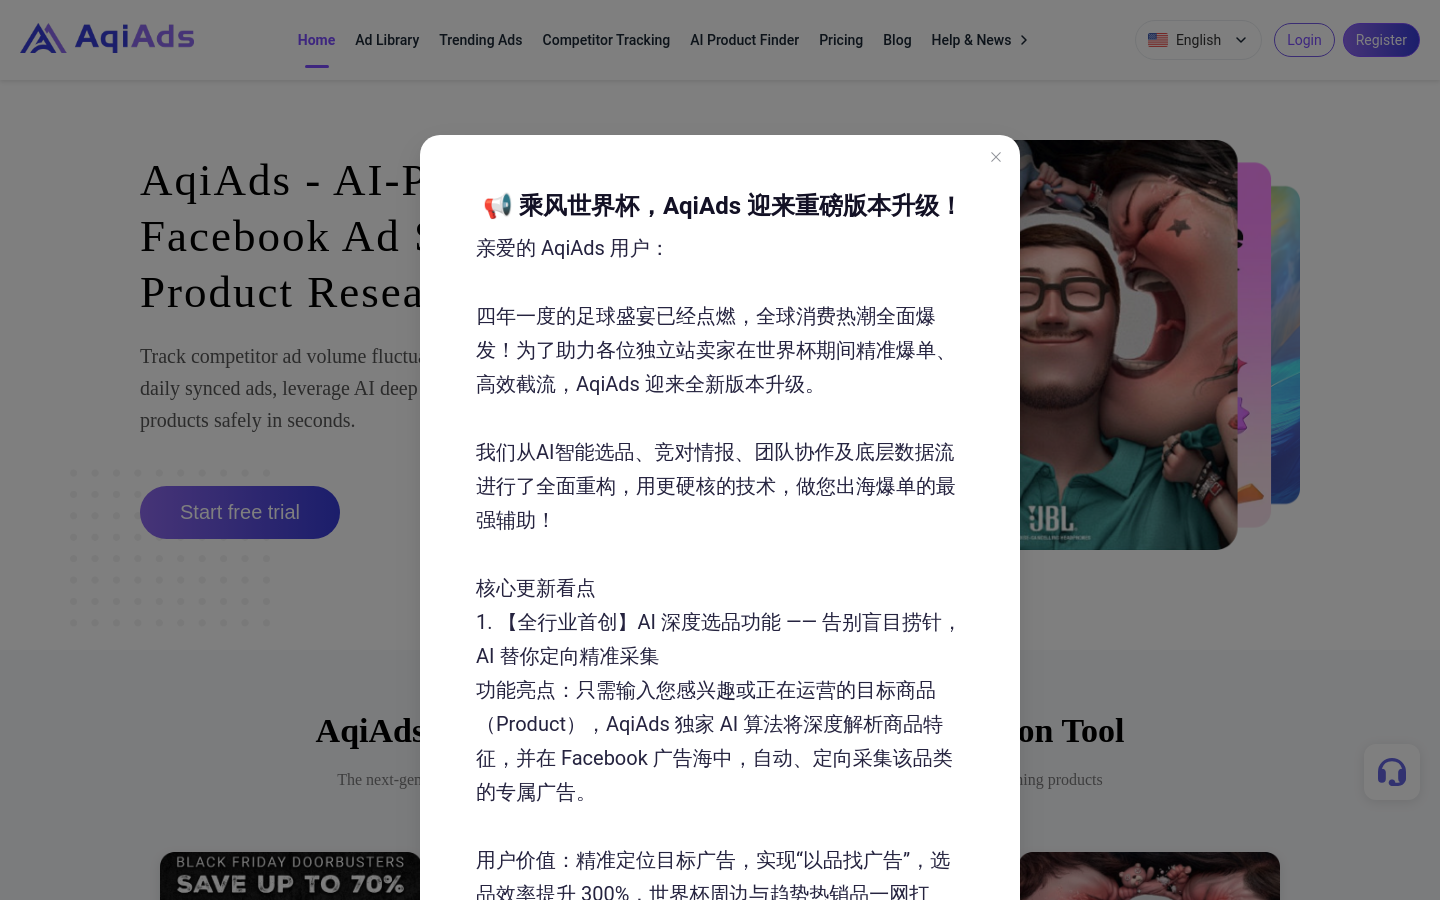1440x900 pixels.
Task: Open the Ad Library page
Action: (387, 40)
